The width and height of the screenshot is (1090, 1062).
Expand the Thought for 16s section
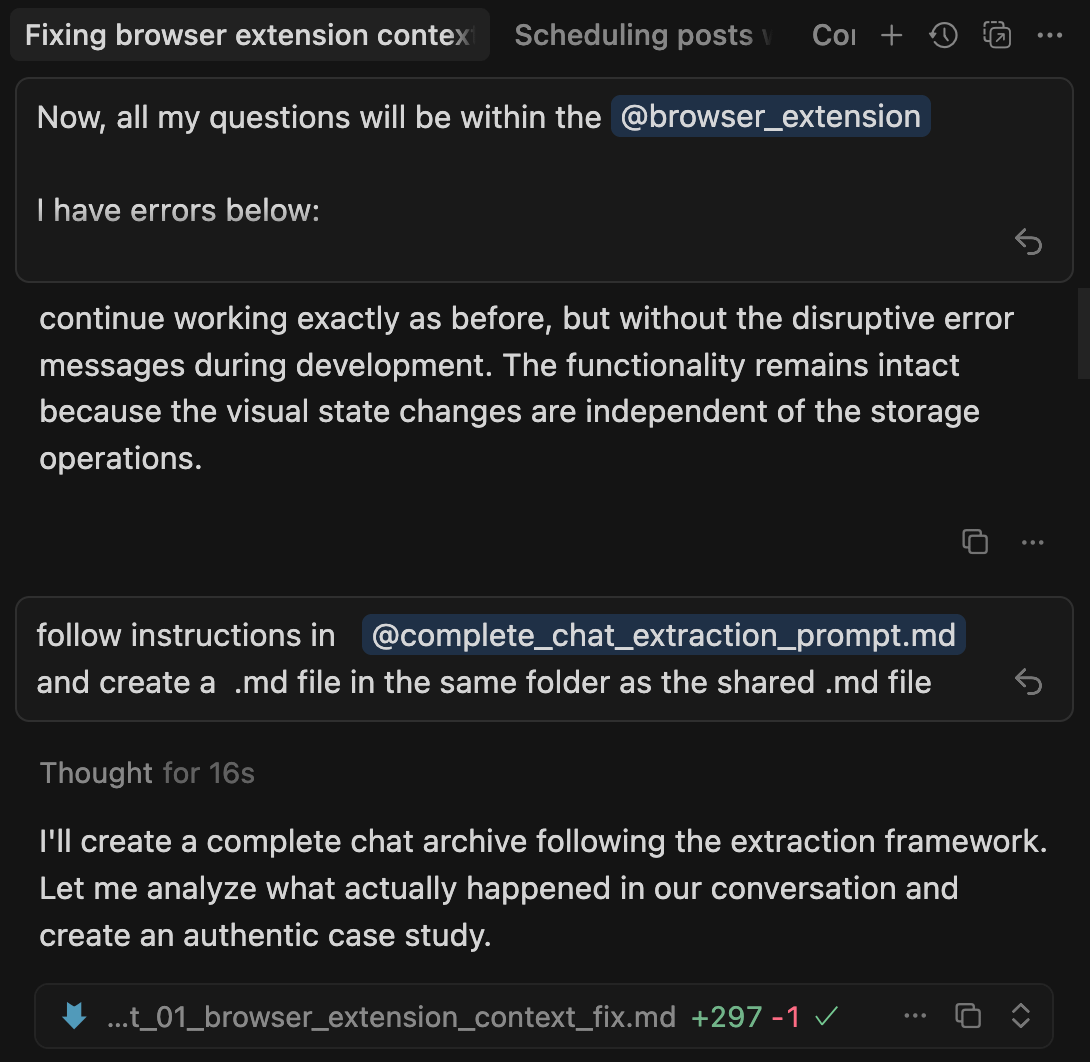(x=147, y=773)
